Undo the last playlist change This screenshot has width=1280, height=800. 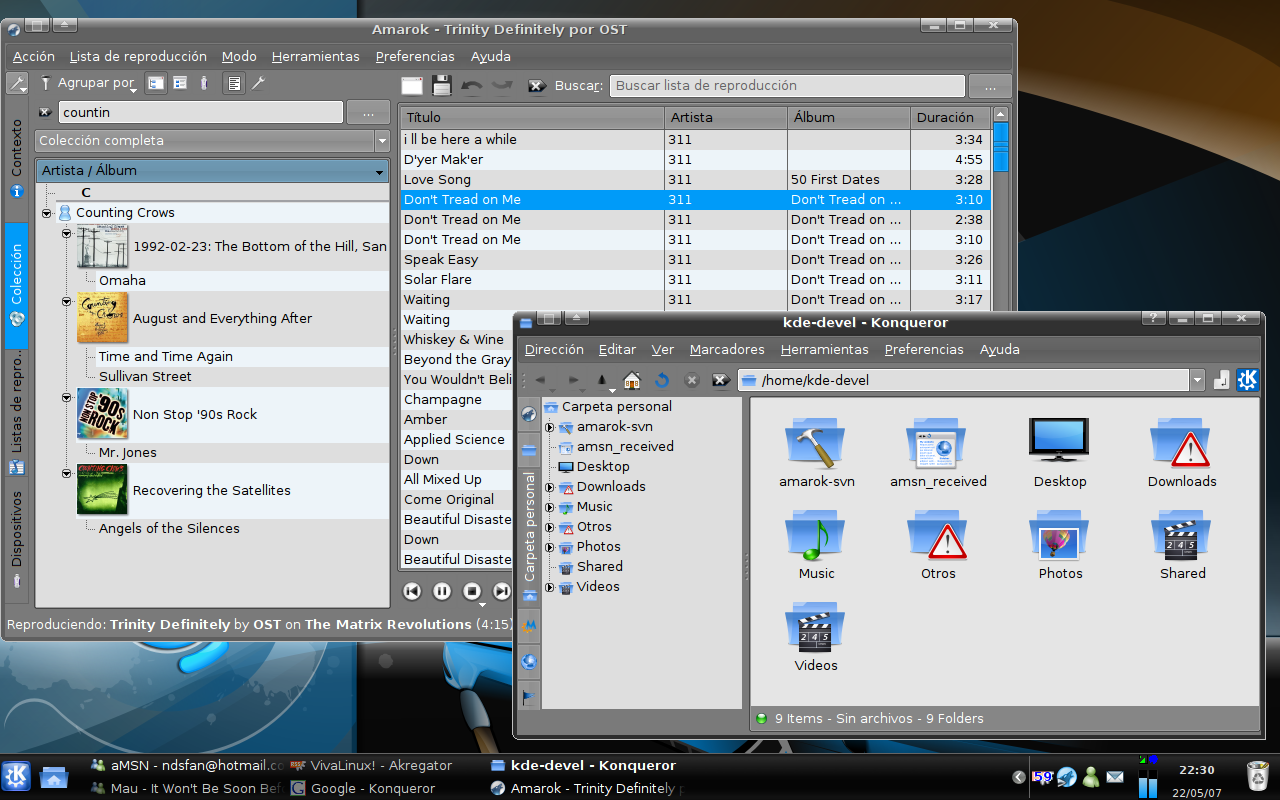coord(471,86)
